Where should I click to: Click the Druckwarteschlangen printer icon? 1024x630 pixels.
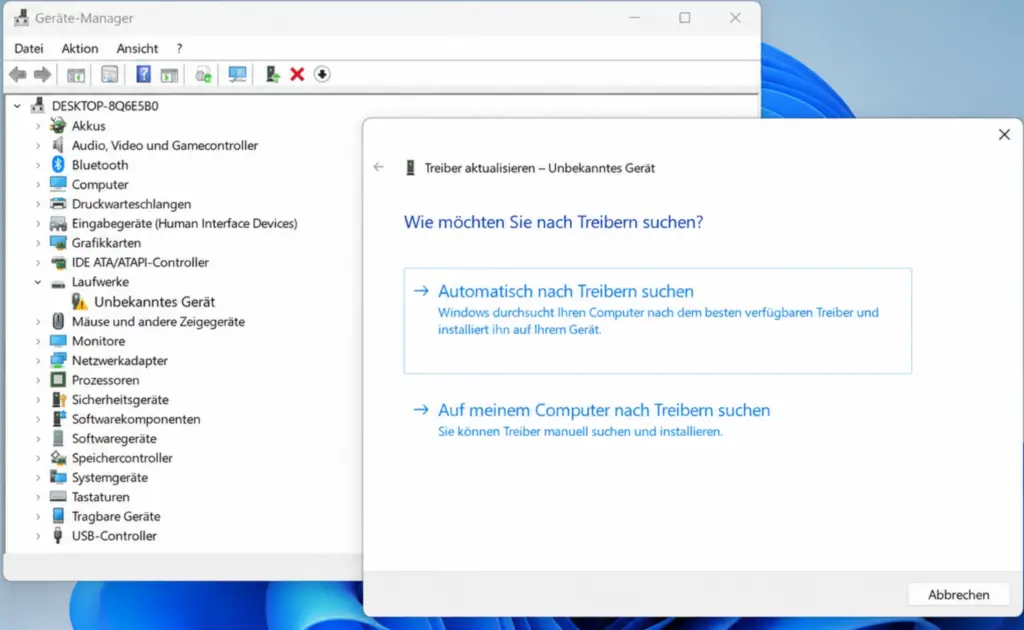[x=58, y=204]
